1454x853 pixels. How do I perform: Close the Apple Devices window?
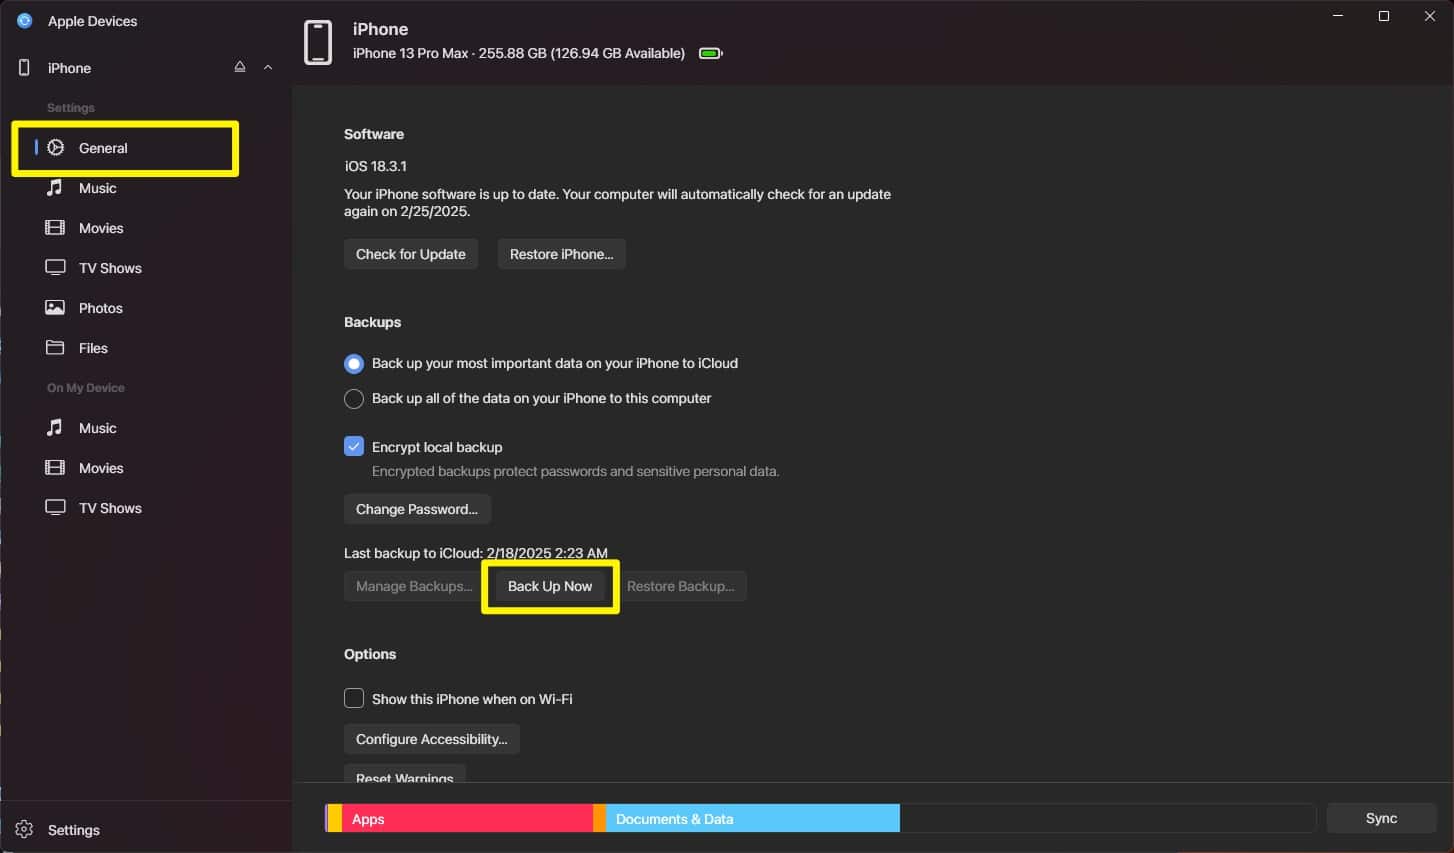pos(1430,16)
